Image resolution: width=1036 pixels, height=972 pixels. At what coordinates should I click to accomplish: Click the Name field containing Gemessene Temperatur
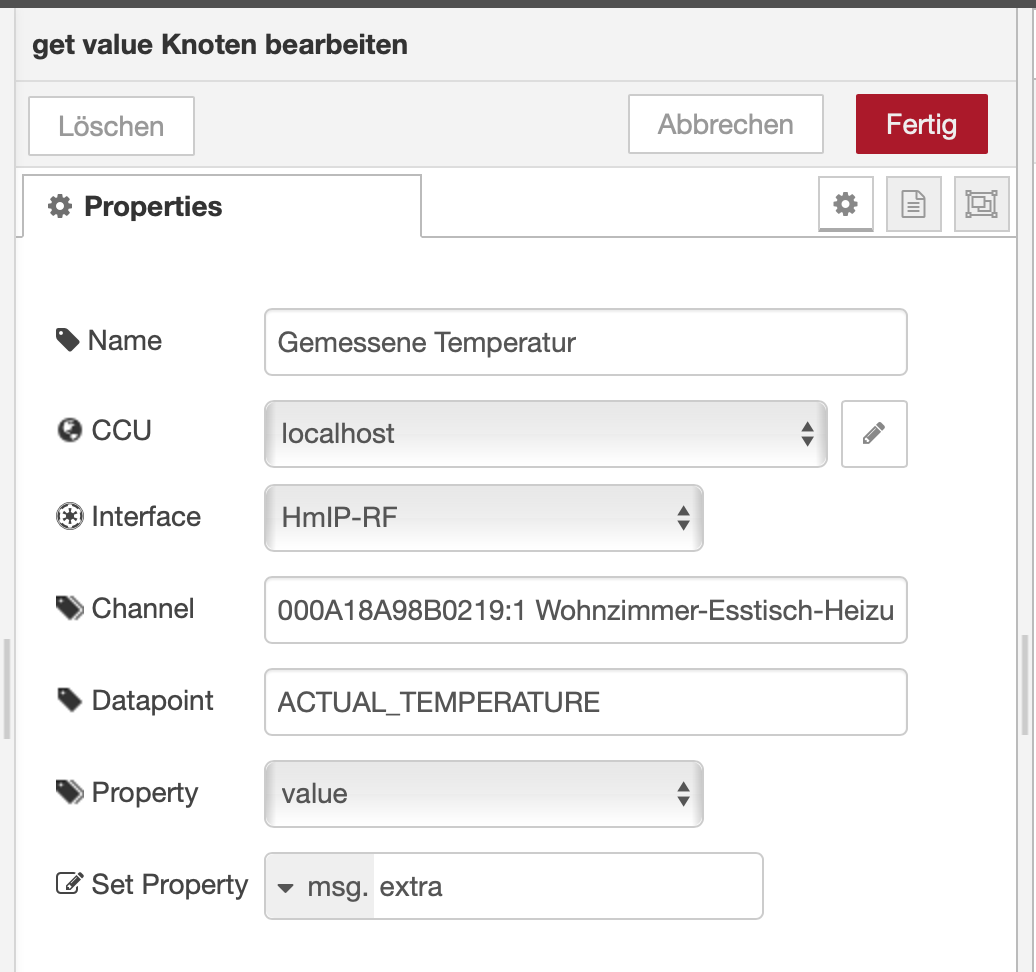(x=585, y=342)
